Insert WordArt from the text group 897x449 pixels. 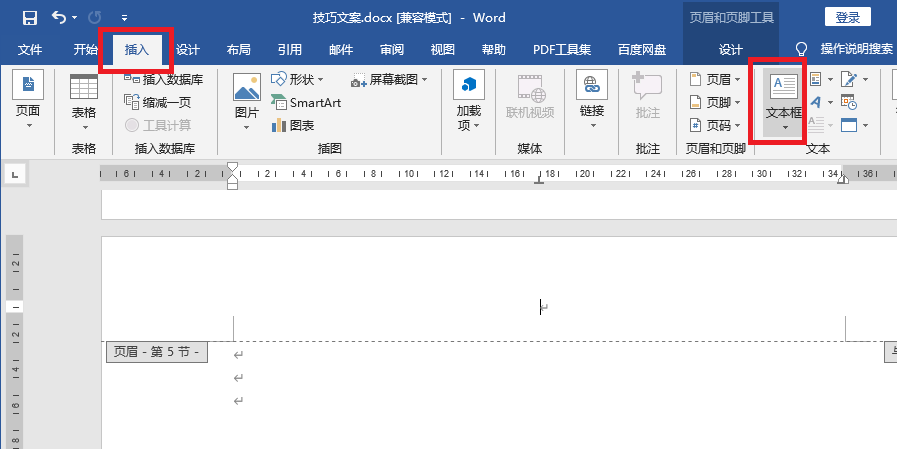(x=816, y=102)
